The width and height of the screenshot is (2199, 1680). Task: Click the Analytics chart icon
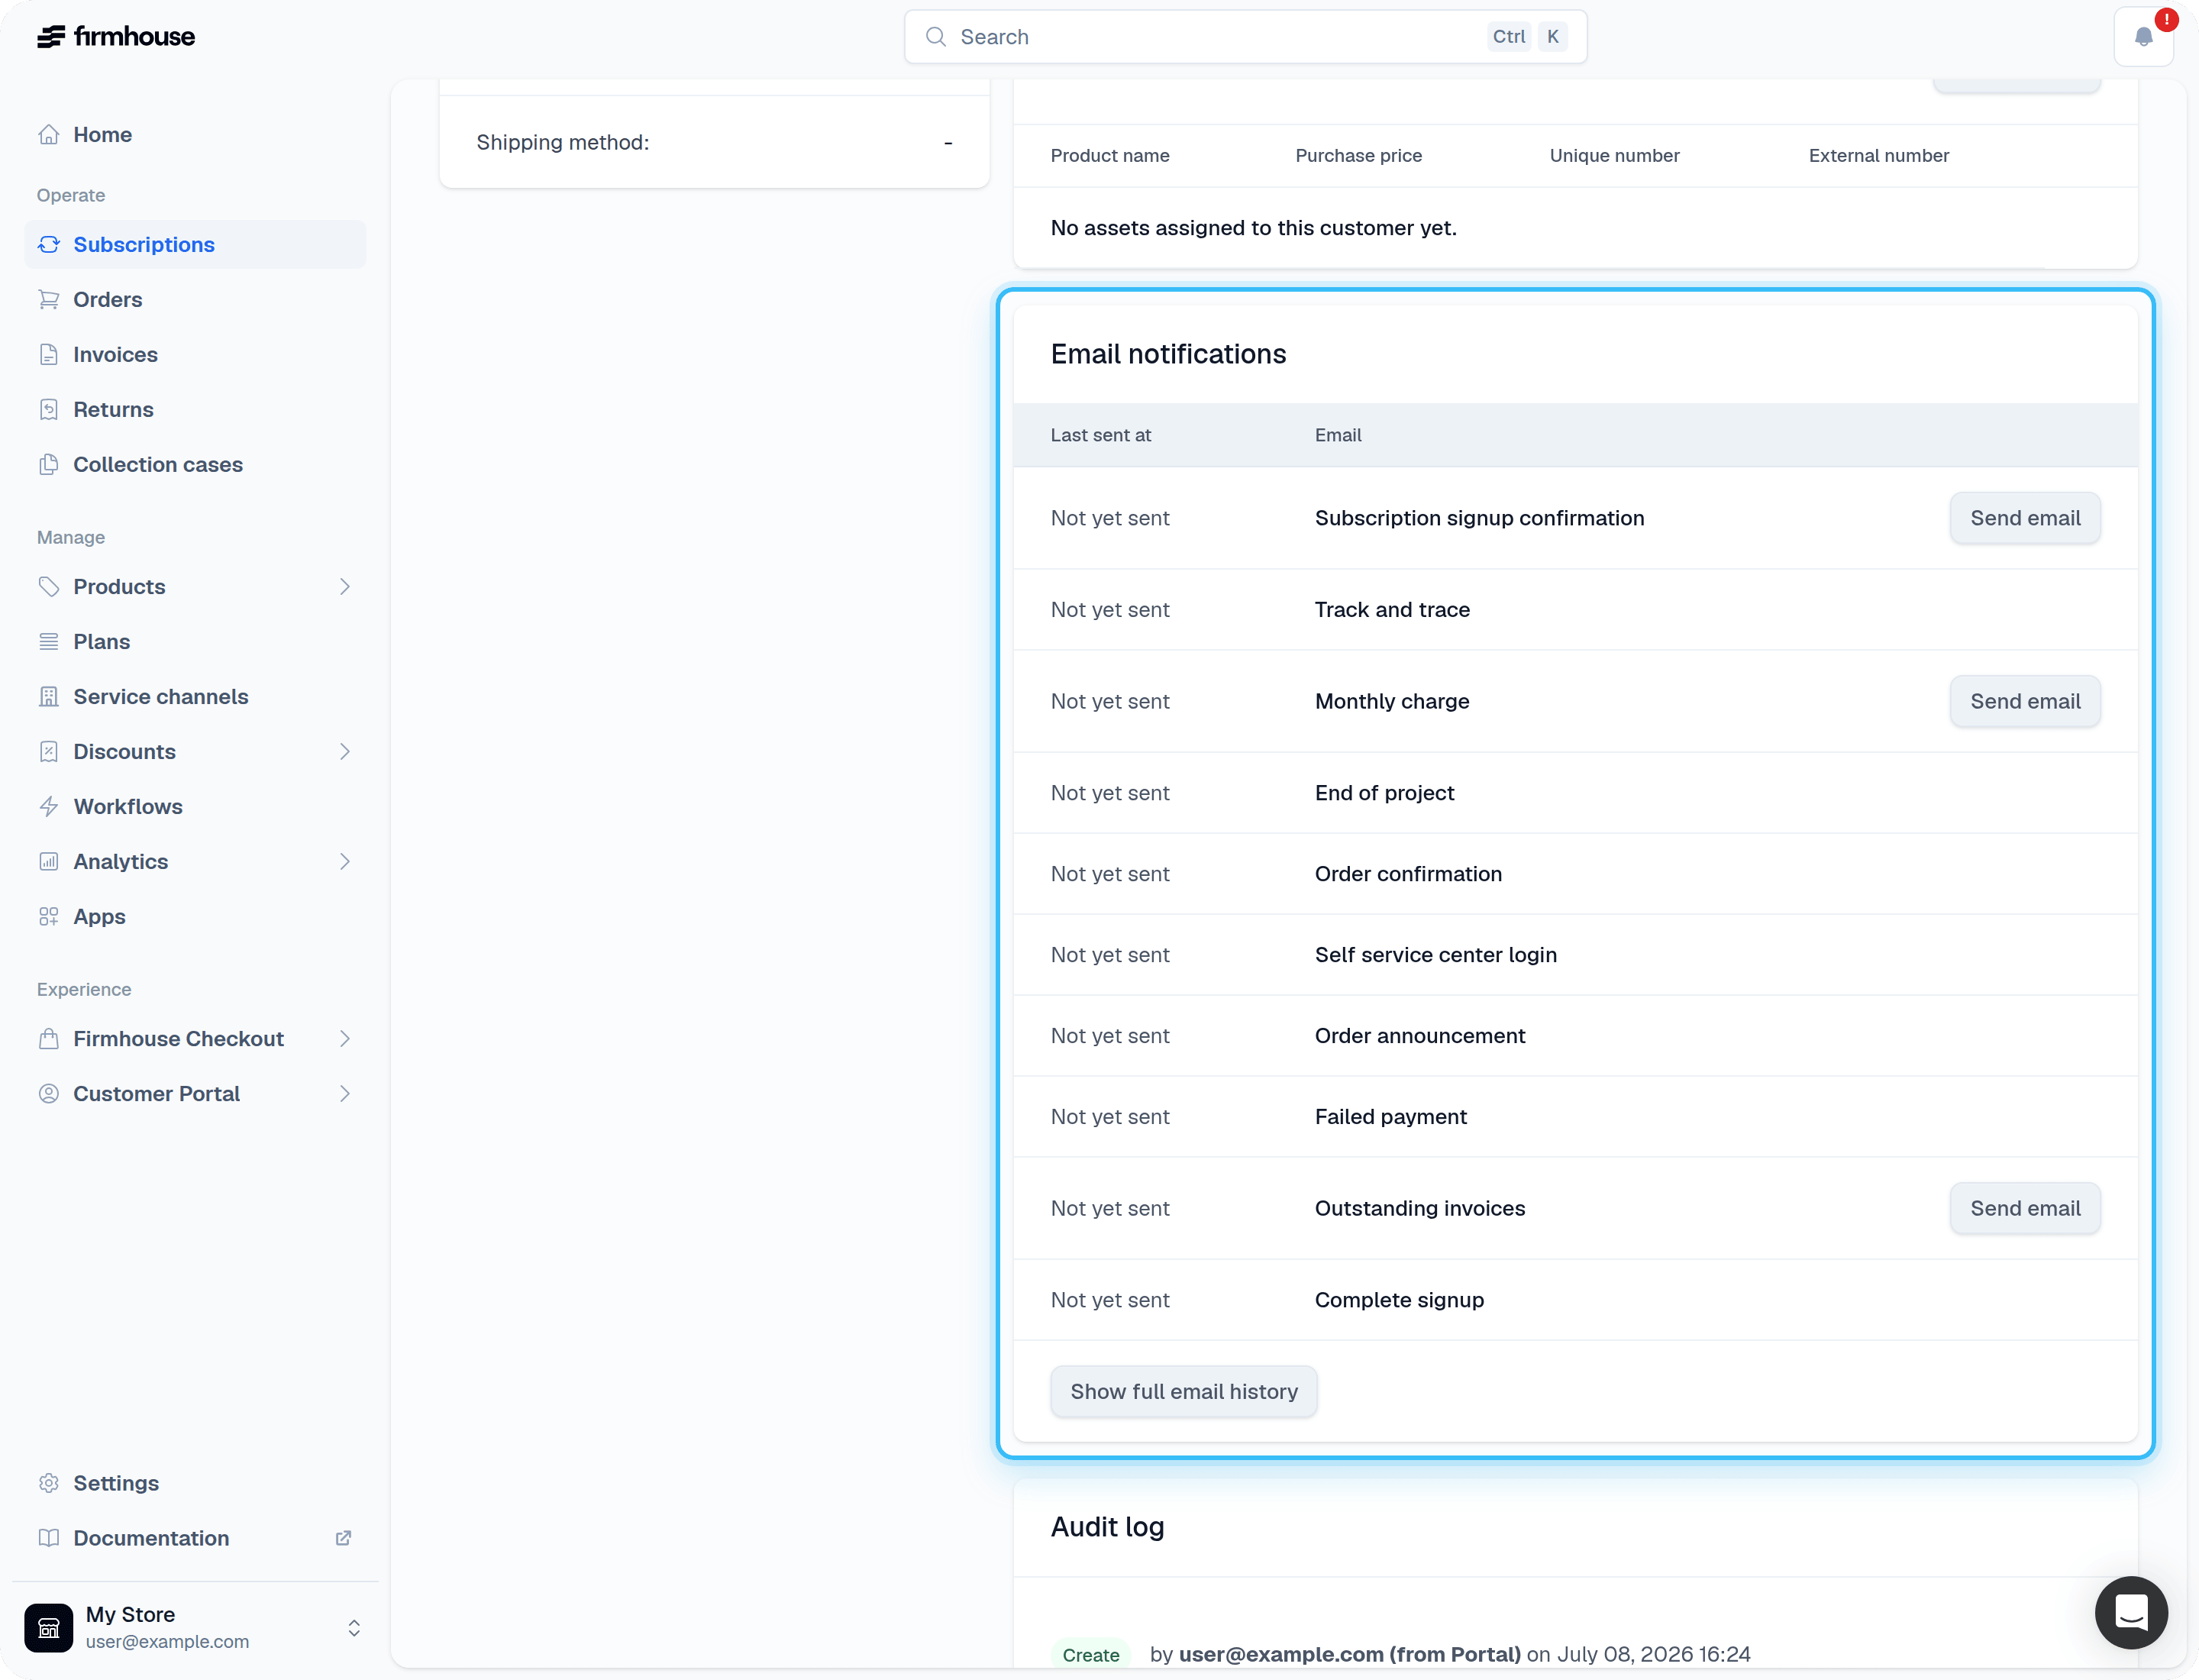coord(49,861)
